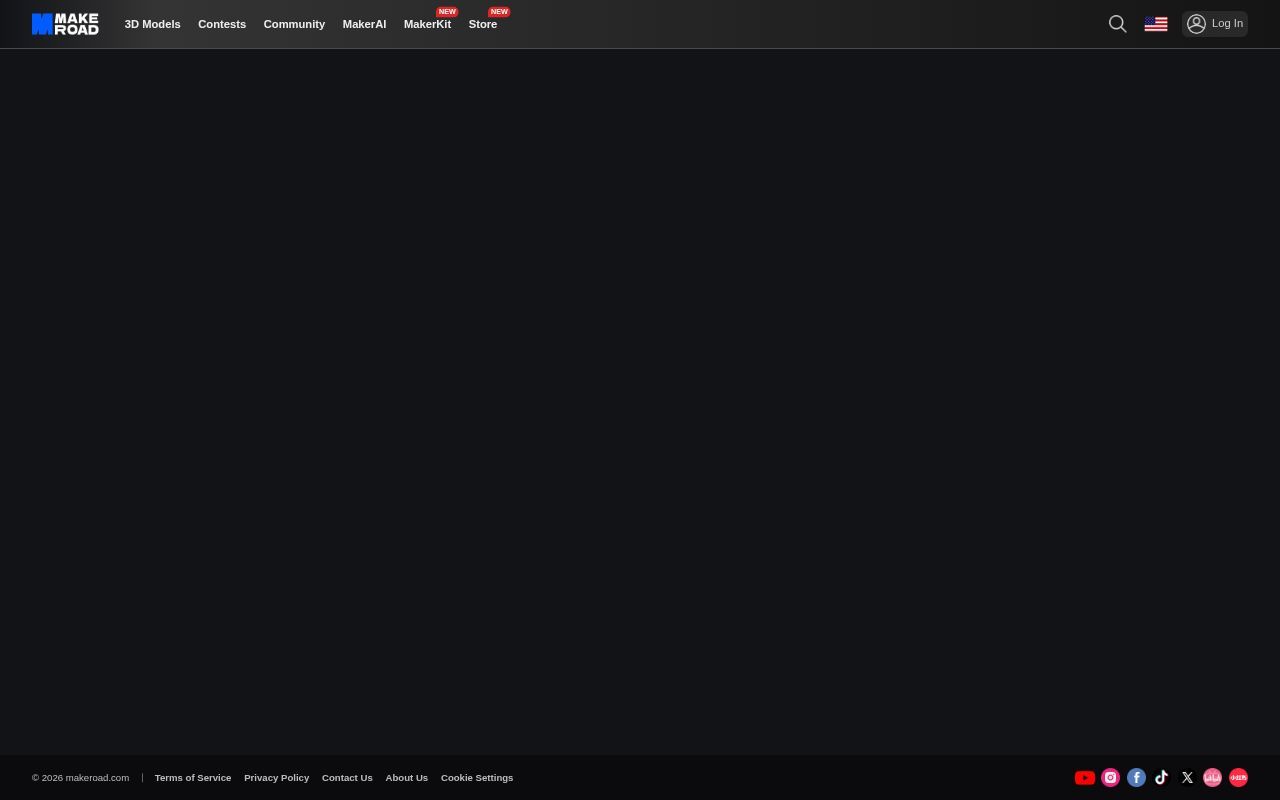
Task: Open the 3D Models menu
Action: (x=152, y=24)
